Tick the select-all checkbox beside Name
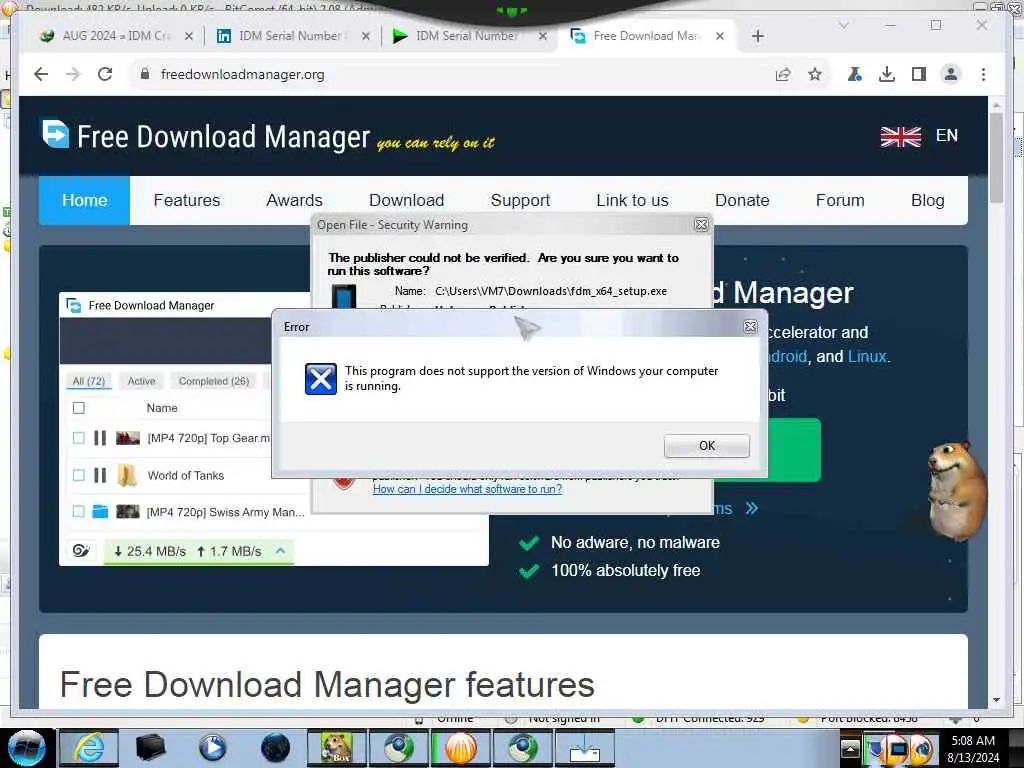The width and height of the screenshot is (1024, 768). [79, 408]
